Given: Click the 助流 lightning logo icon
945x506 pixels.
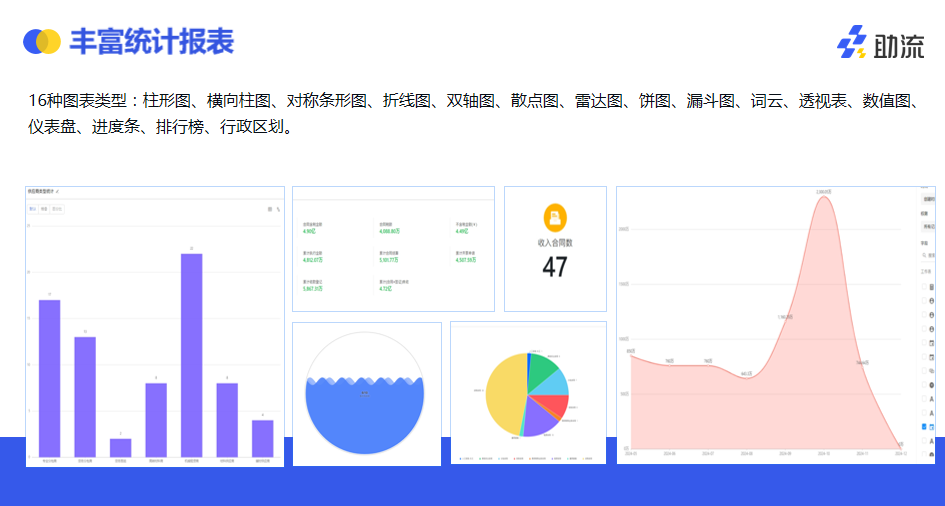Looking at the screenshot, I should coord(852,43).
